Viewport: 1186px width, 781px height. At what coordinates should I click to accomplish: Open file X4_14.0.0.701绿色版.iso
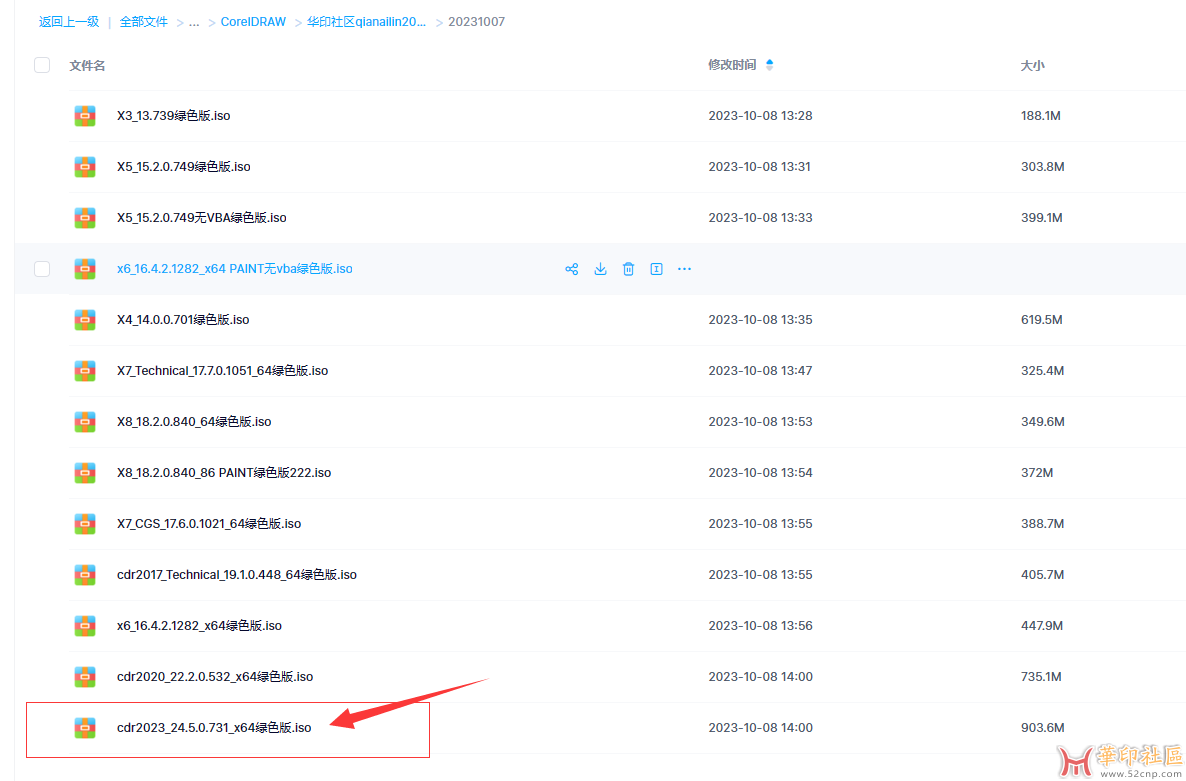[183, 320]
